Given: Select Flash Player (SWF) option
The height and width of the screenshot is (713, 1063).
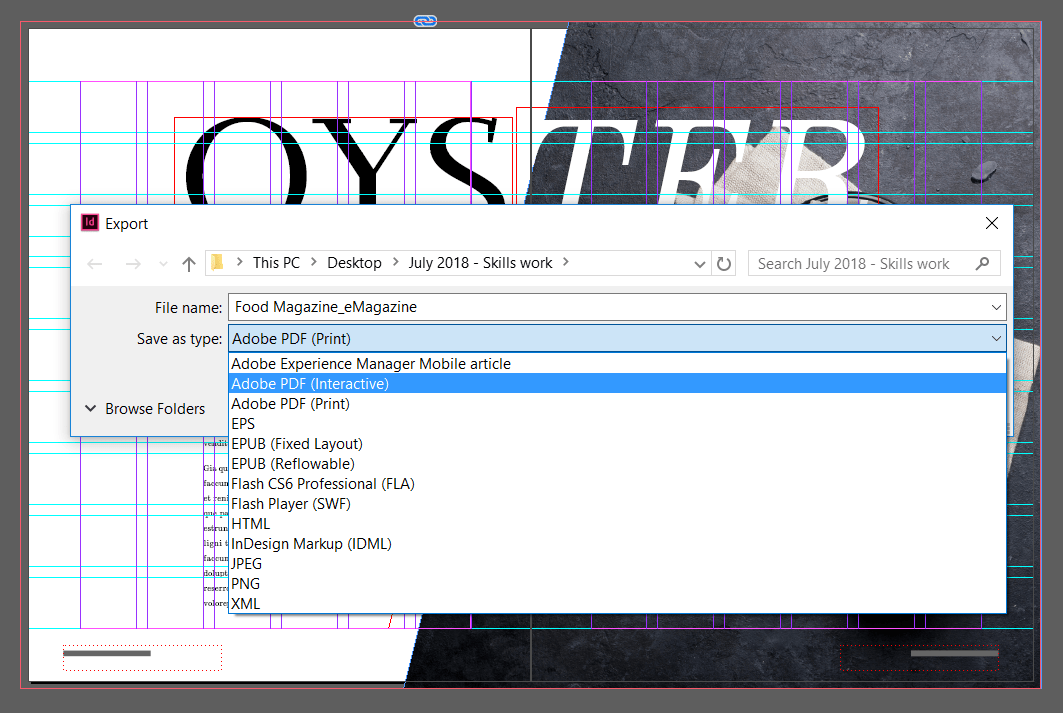Looking at the screenshot, I should pos(617,504).
